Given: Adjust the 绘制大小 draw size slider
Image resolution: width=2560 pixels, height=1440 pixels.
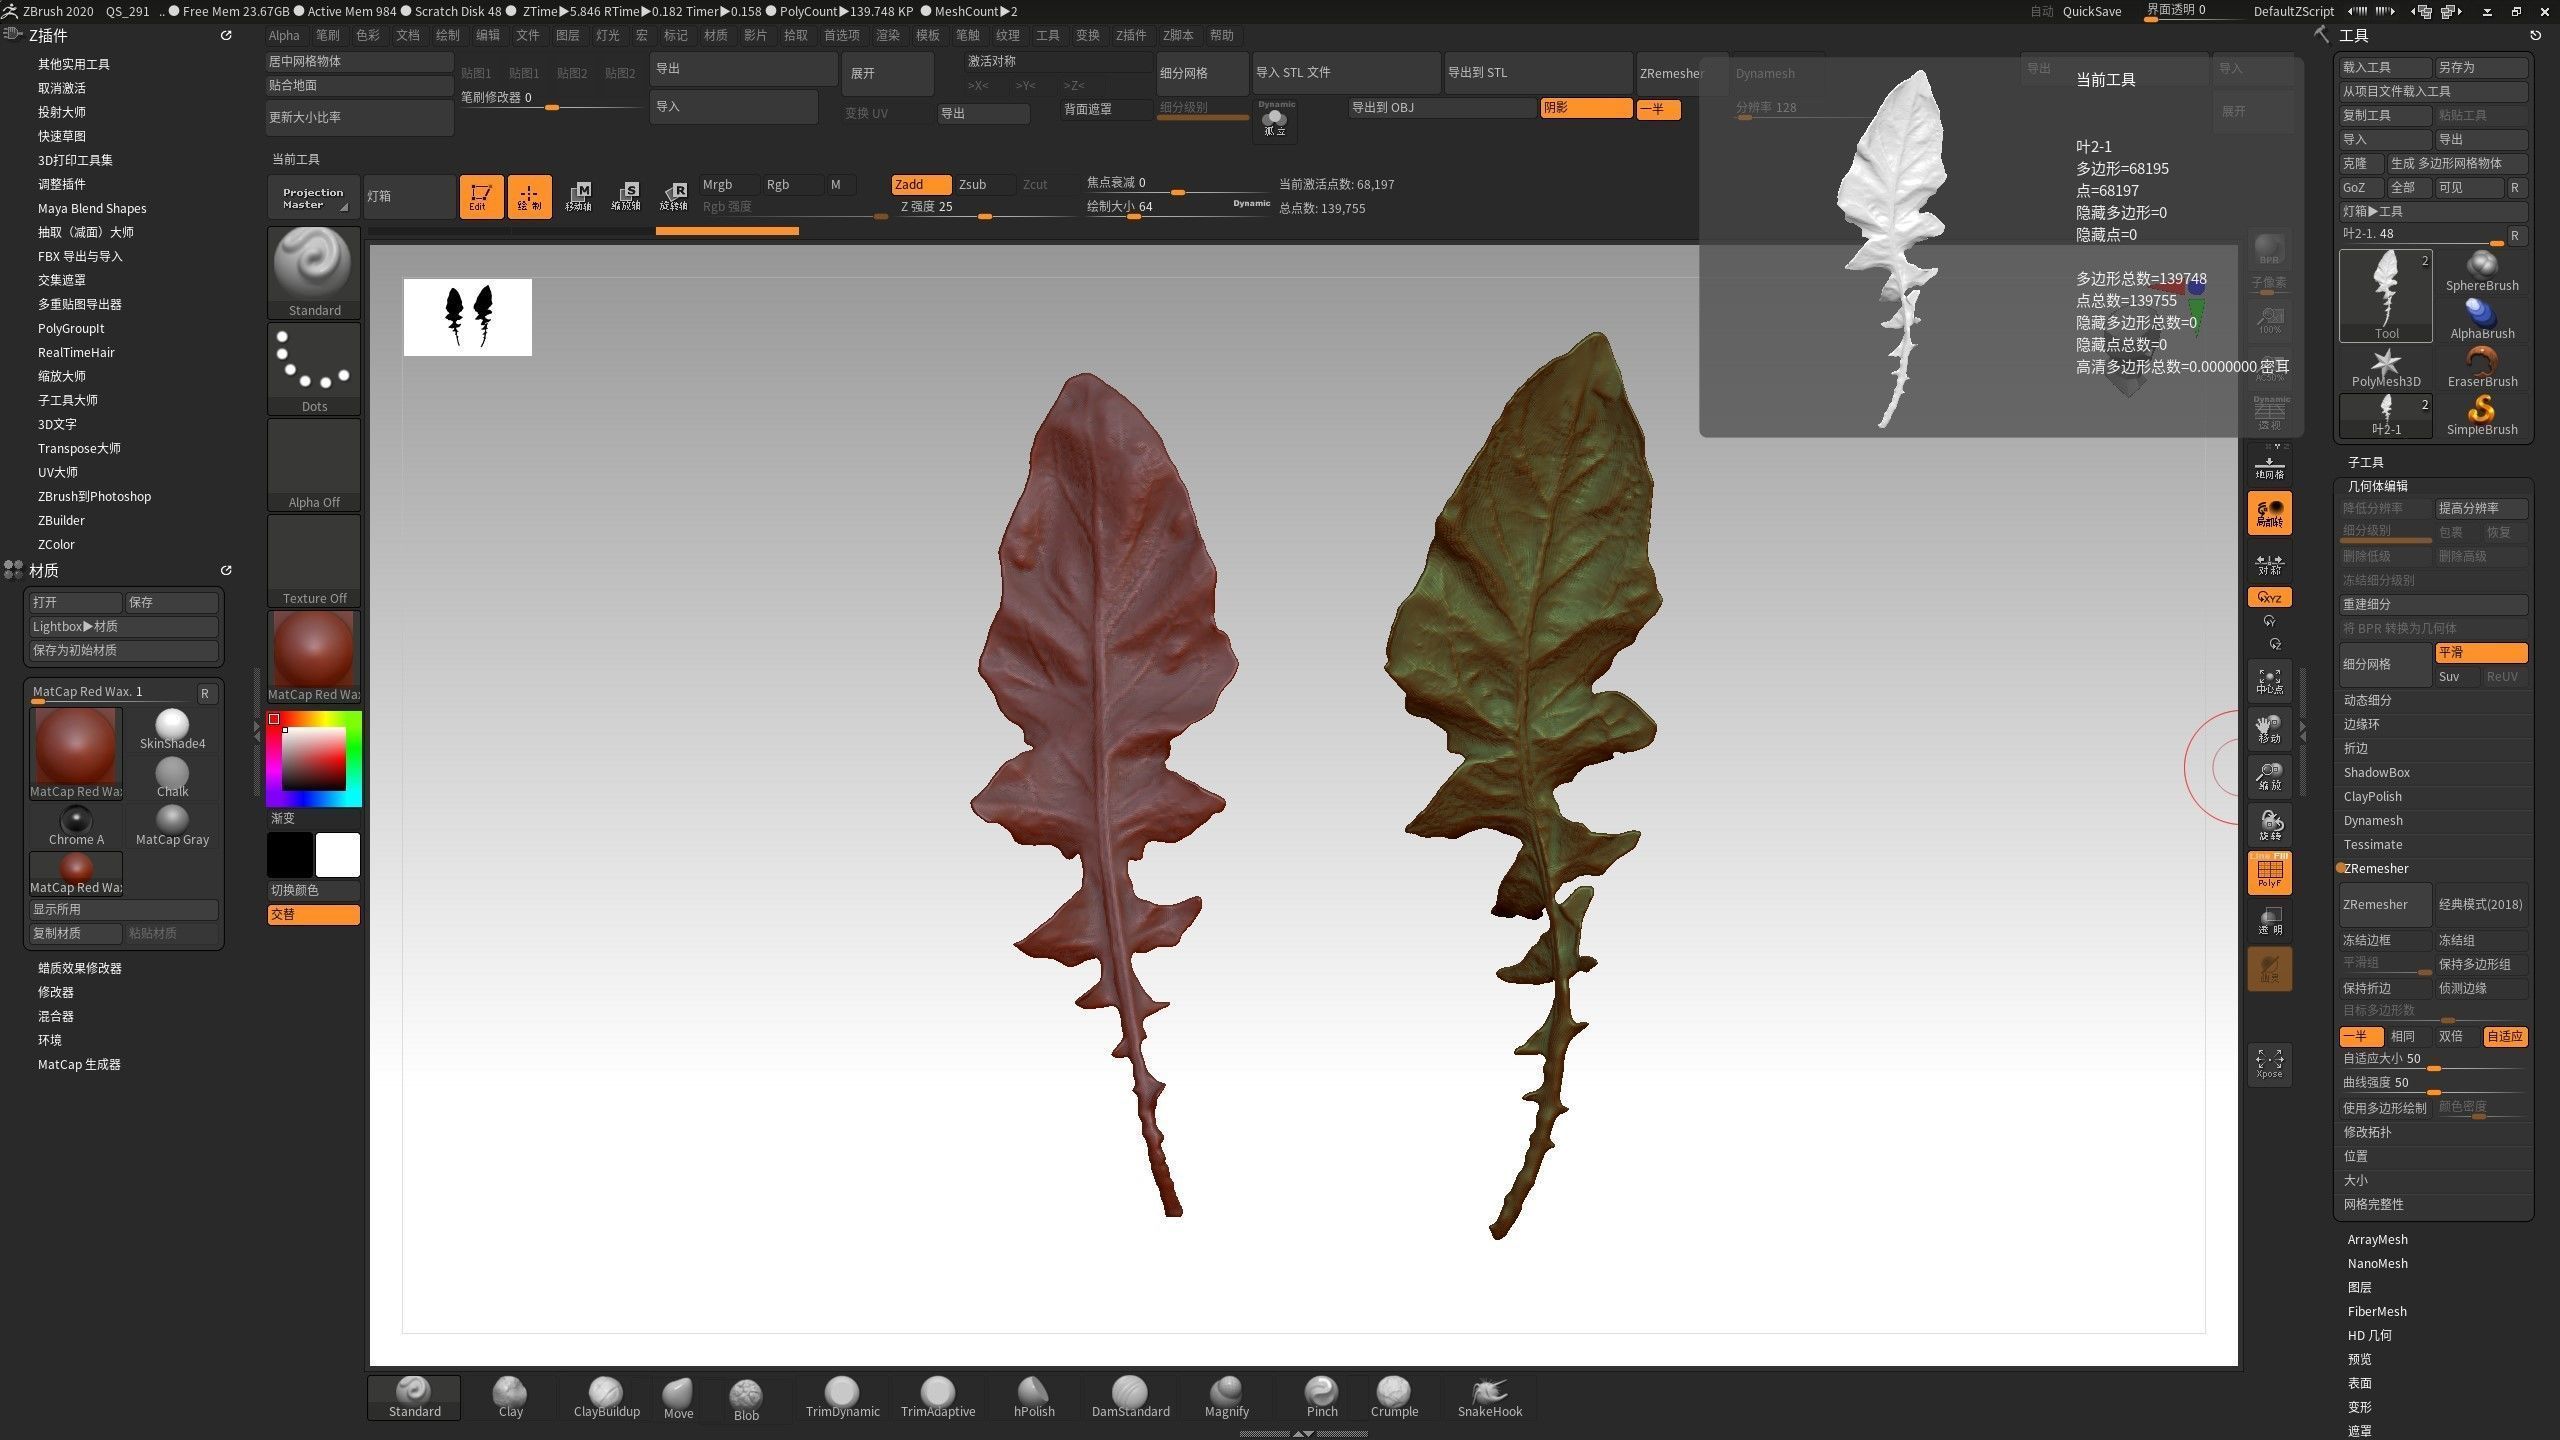Looking at the screenshot, I should coord(1178,208).
